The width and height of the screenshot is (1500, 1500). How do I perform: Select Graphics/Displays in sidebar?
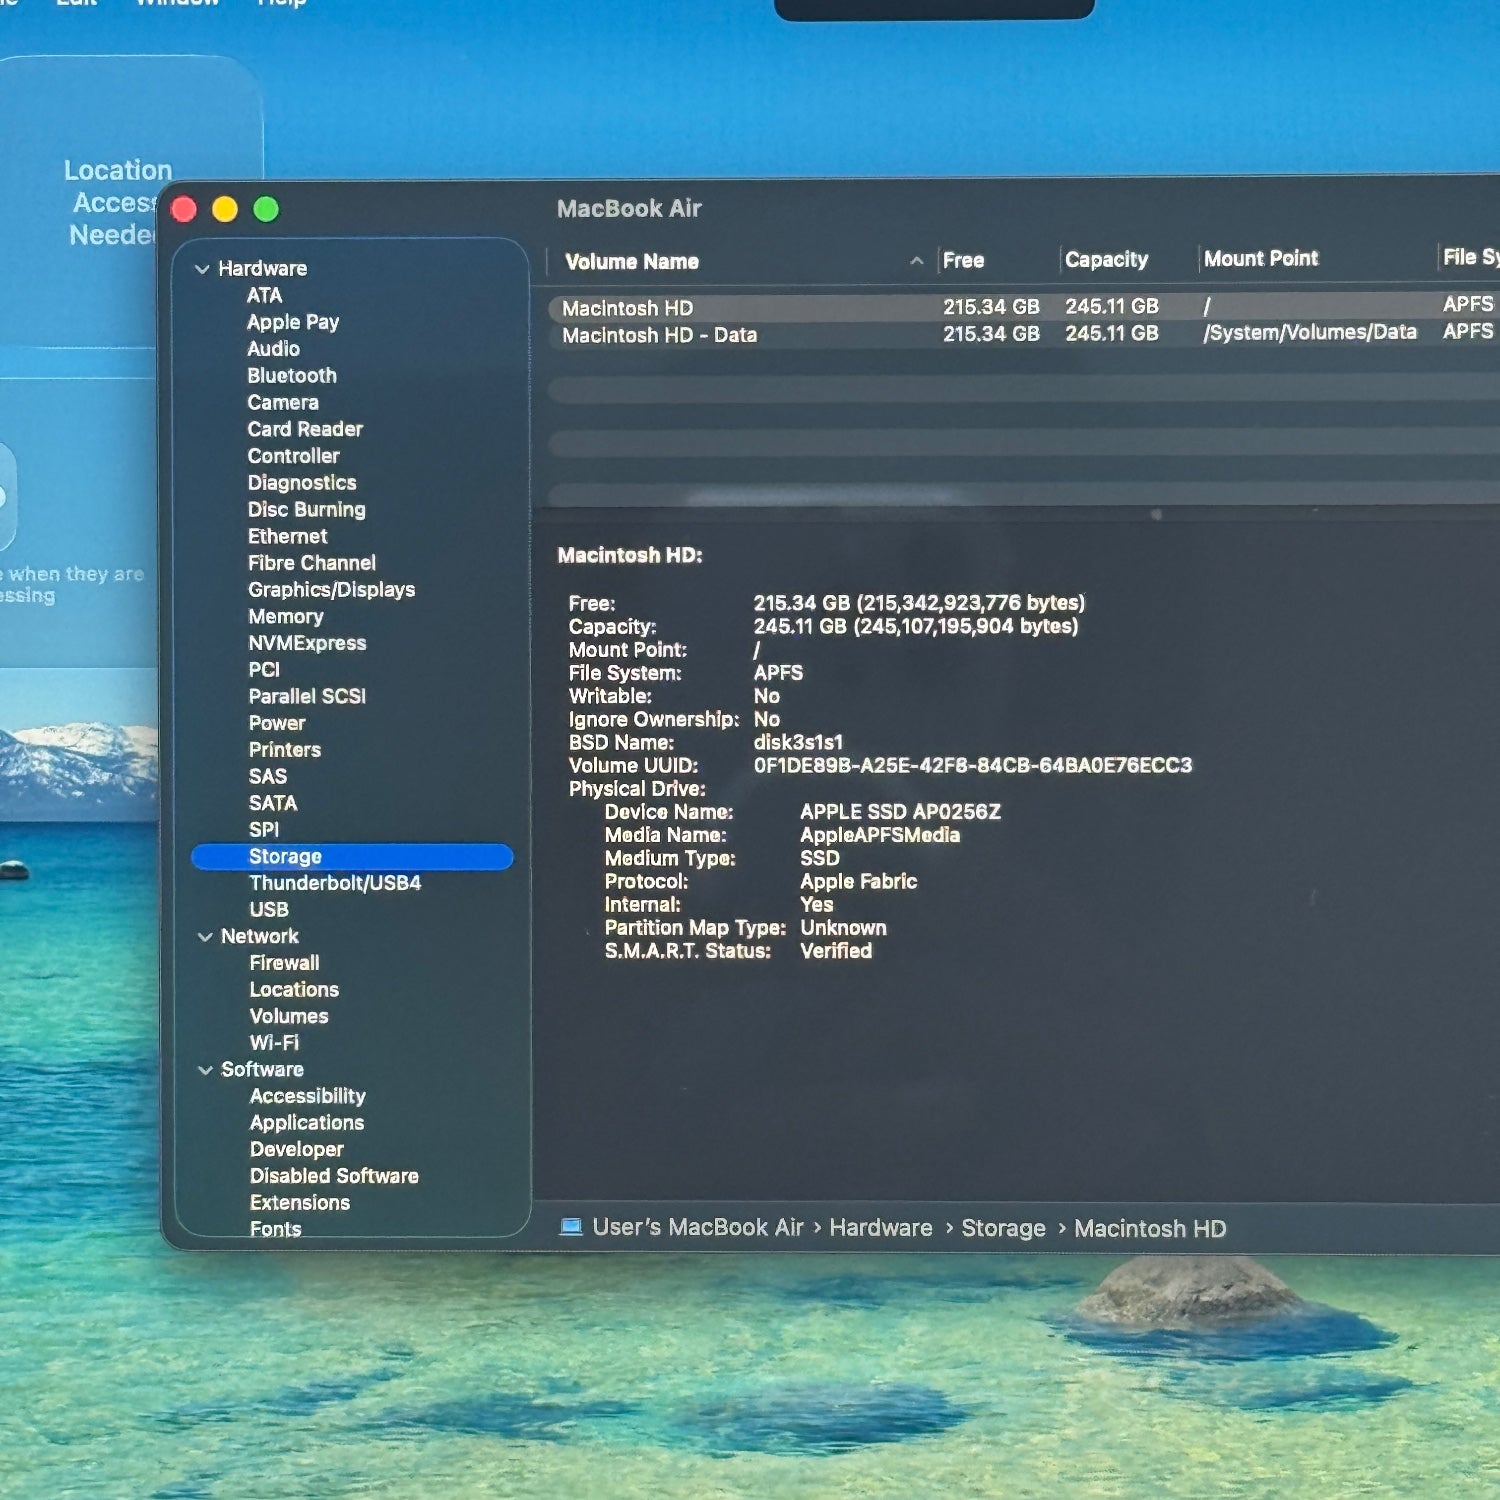(x=331, y=590)
